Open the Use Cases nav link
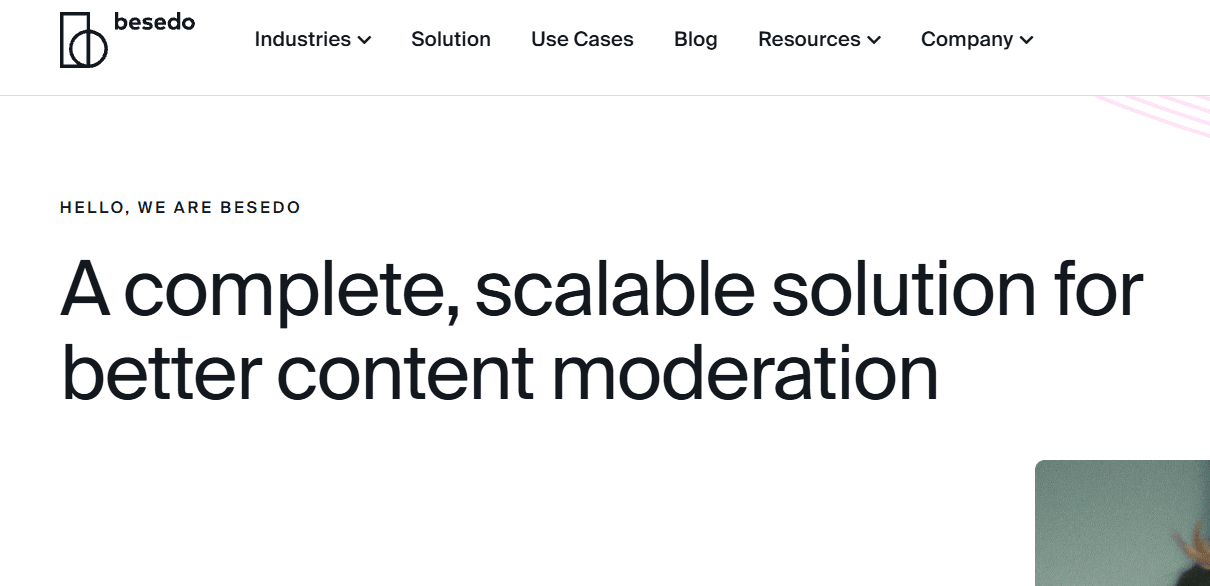The width and height of the screenshot is (1210, 586). pyautogui.click(x=582, y=39)
